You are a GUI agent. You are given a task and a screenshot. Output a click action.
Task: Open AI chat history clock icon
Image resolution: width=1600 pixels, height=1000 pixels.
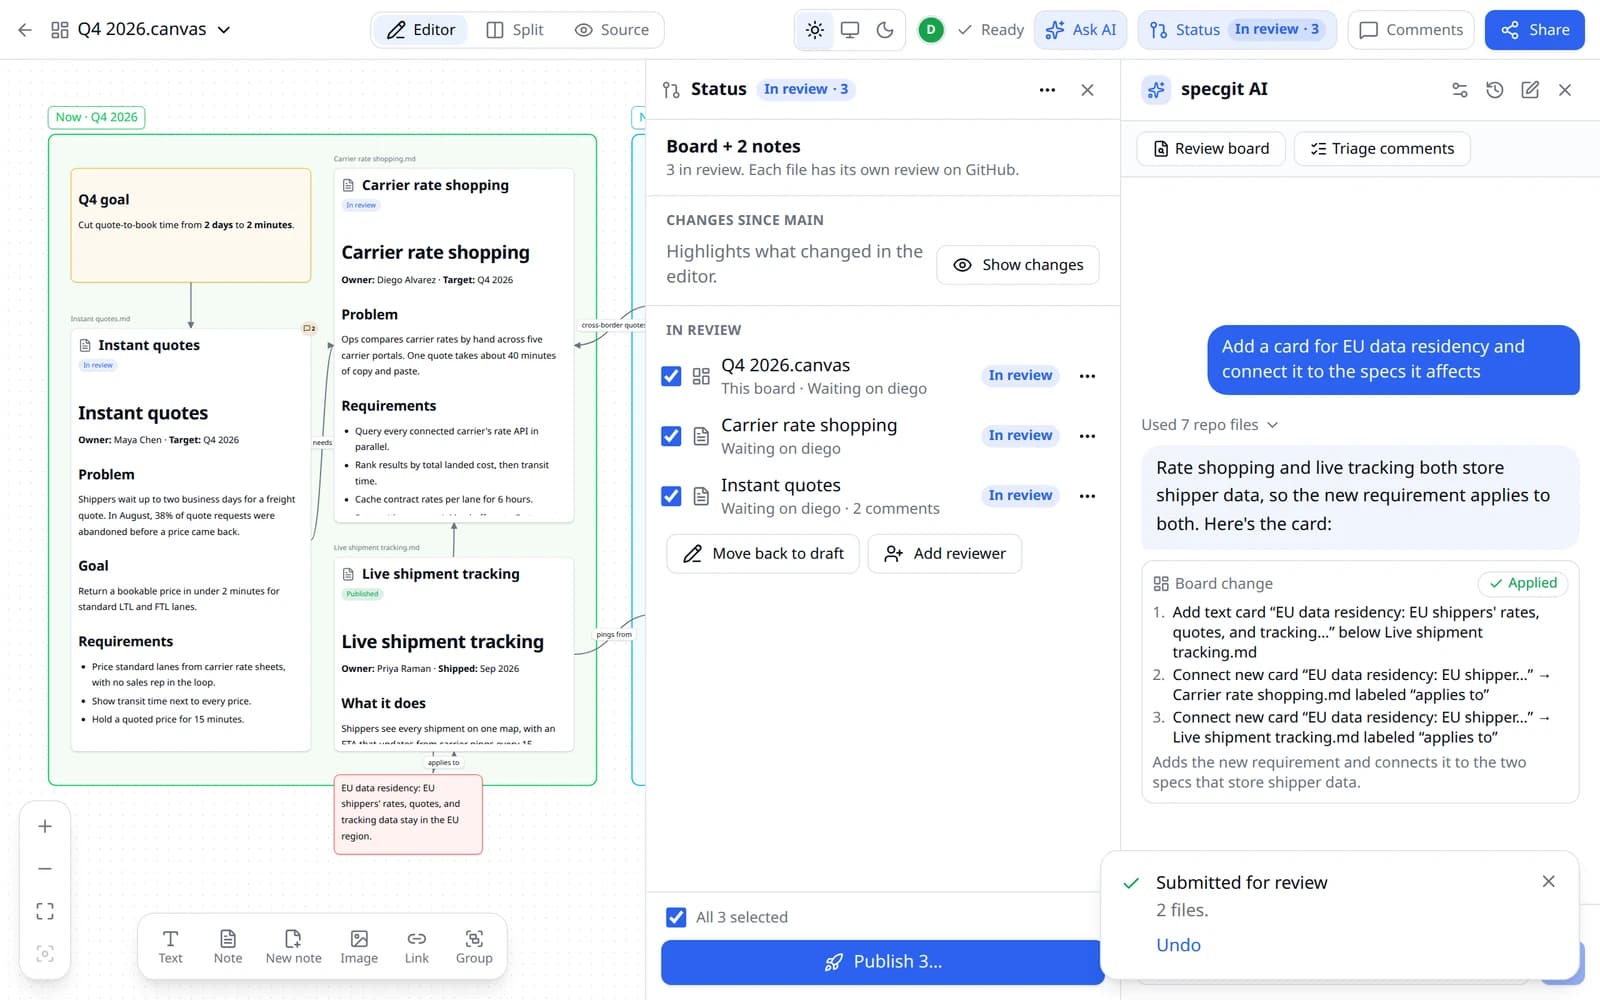[x=1495, y=90]
